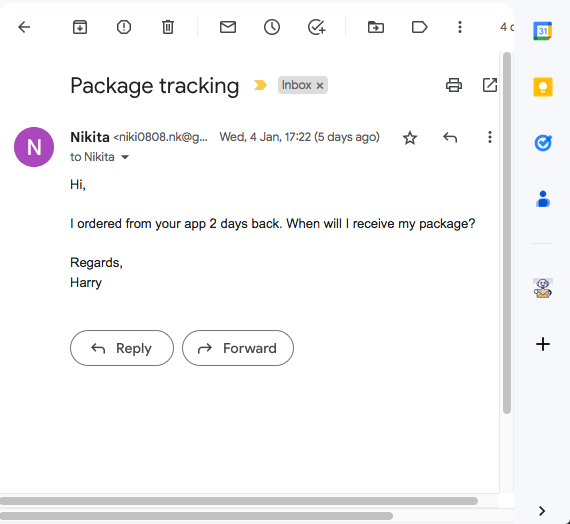Open Google Tasks in side panel
Screen dimensions: 570x524
pos(543,143)
